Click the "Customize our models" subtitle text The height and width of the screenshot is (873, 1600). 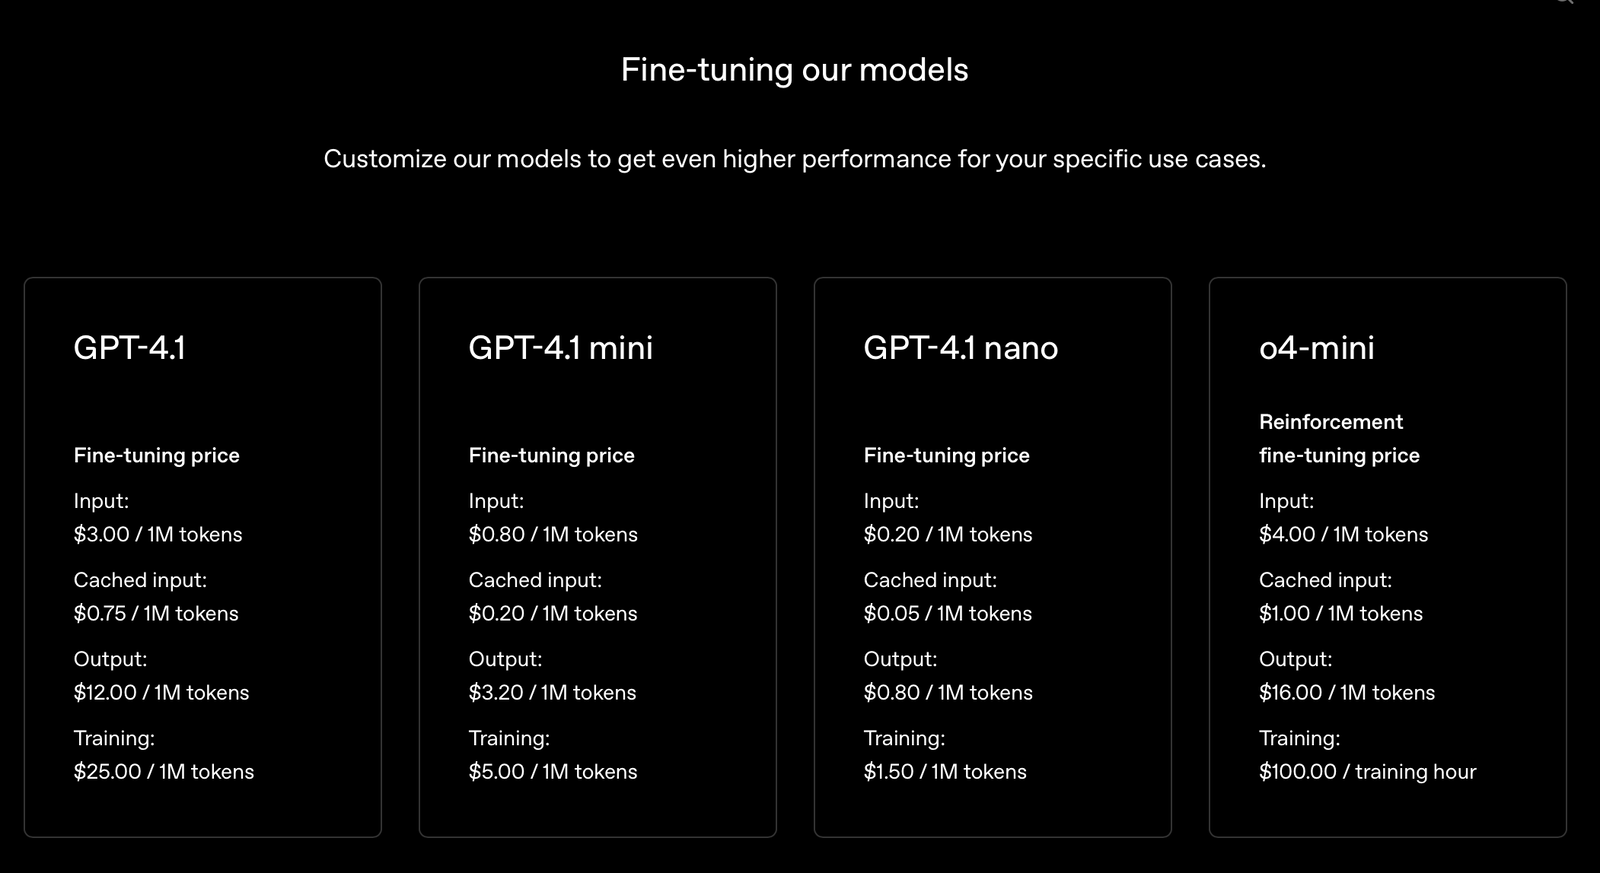coord(794,159)
